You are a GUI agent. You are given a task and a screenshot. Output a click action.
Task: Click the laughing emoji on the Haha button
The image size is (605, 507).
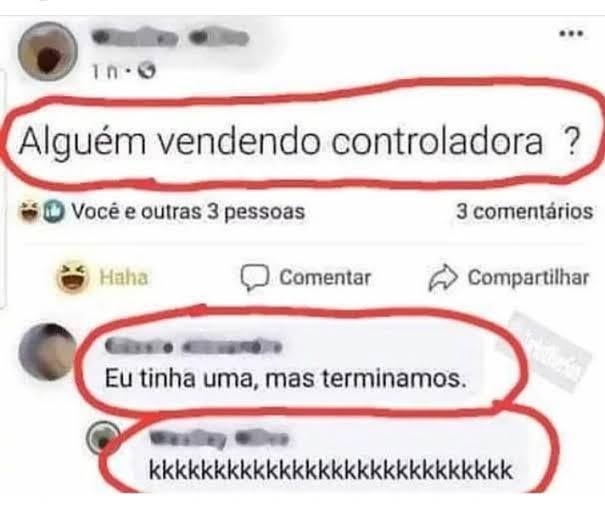pos(72,277)
